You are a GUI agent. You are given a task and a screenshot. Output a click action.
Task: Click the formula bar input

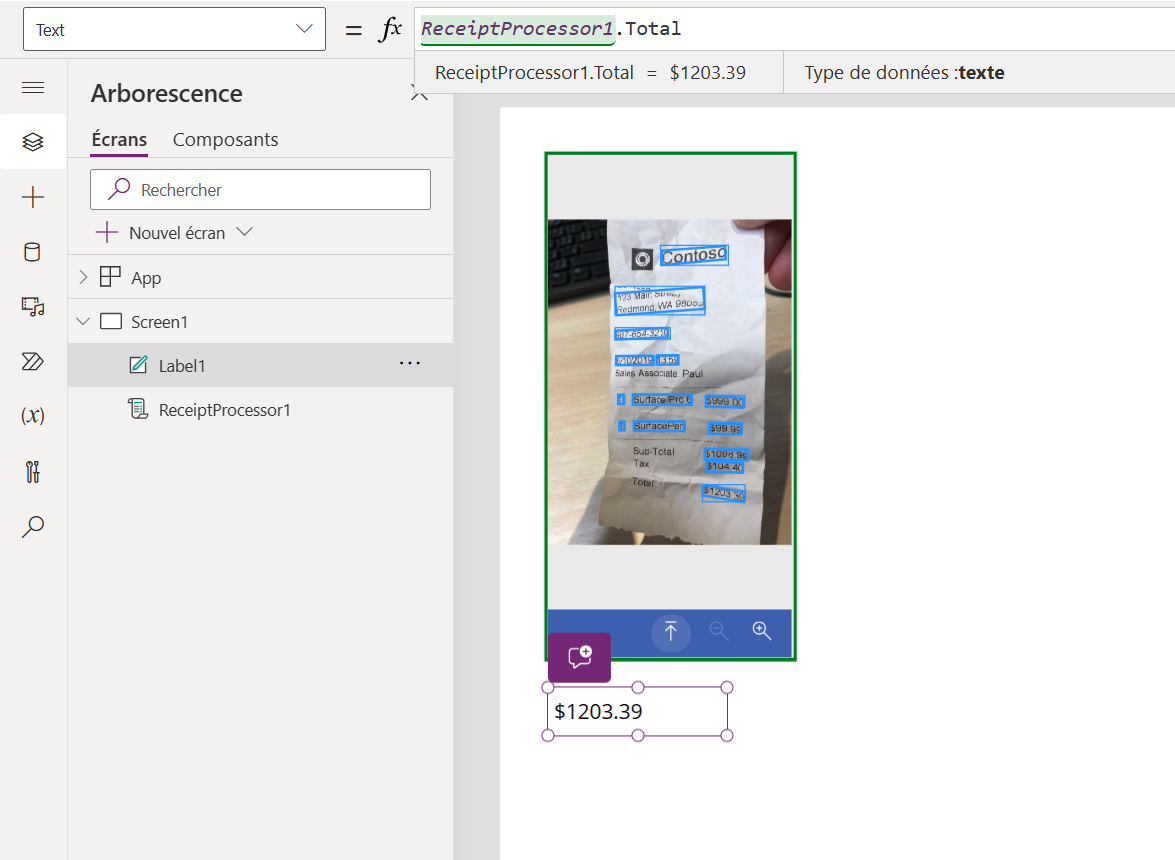click(794, 29)
